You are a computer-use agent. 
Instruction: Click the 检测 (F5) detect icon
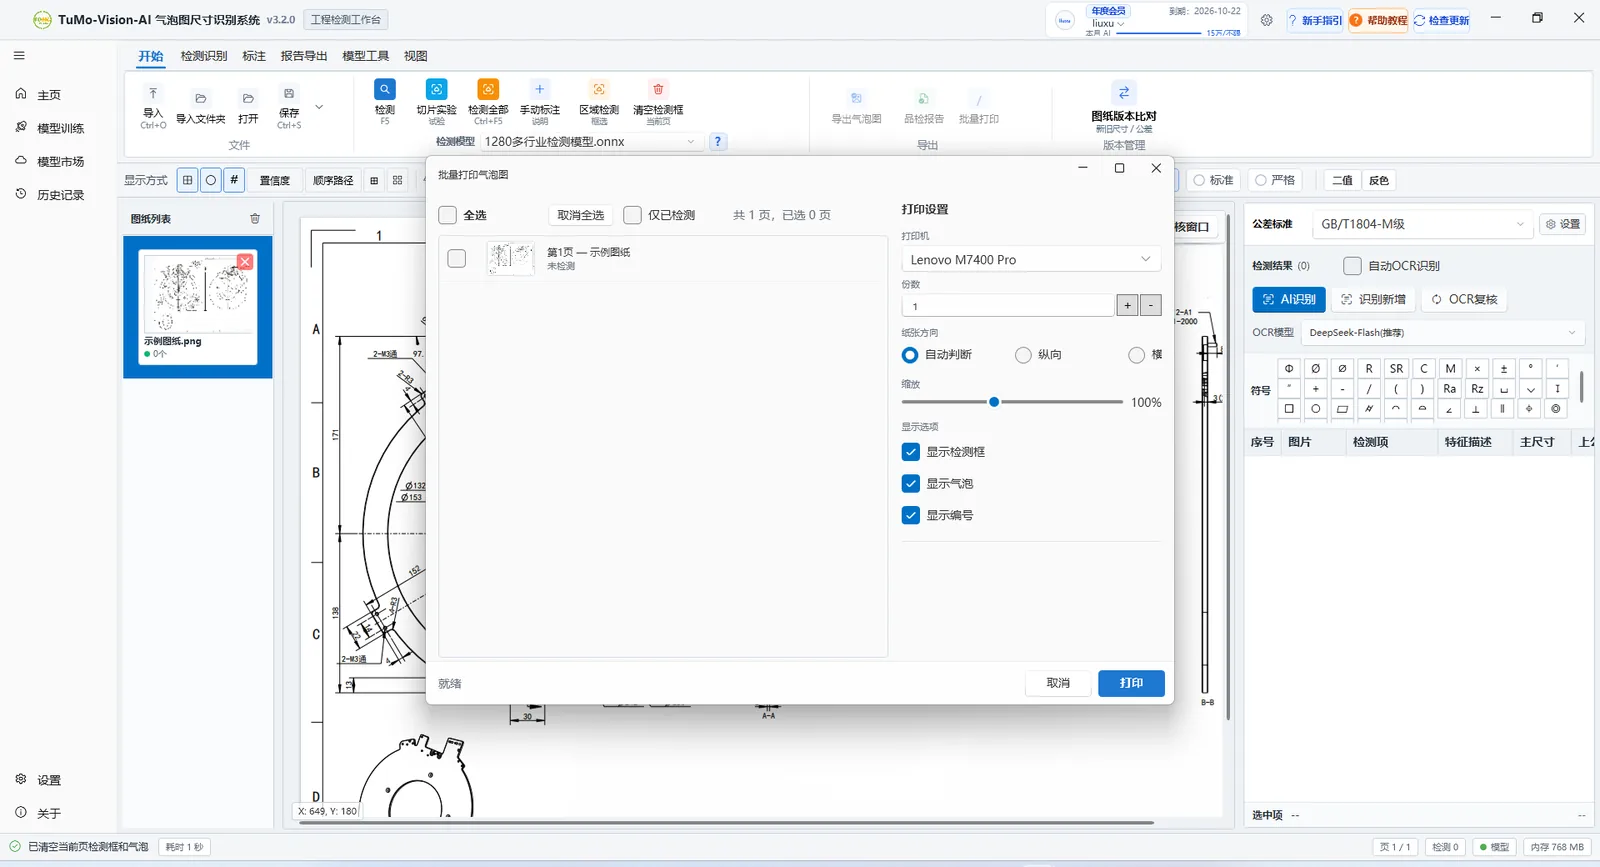[384, 89]
